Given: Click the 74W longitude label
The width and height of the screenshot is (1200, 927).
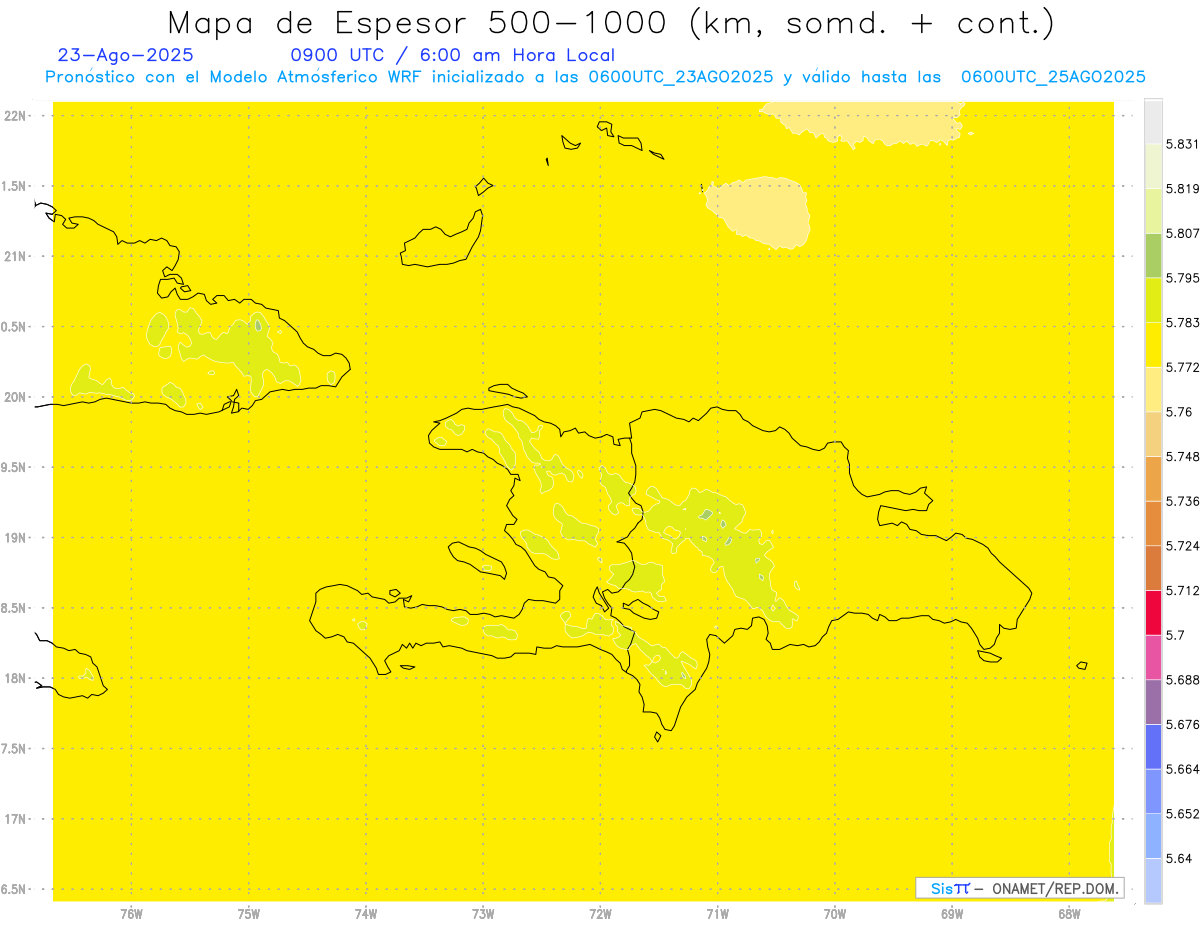Looking at the screenshot, I should coord(366,913).
